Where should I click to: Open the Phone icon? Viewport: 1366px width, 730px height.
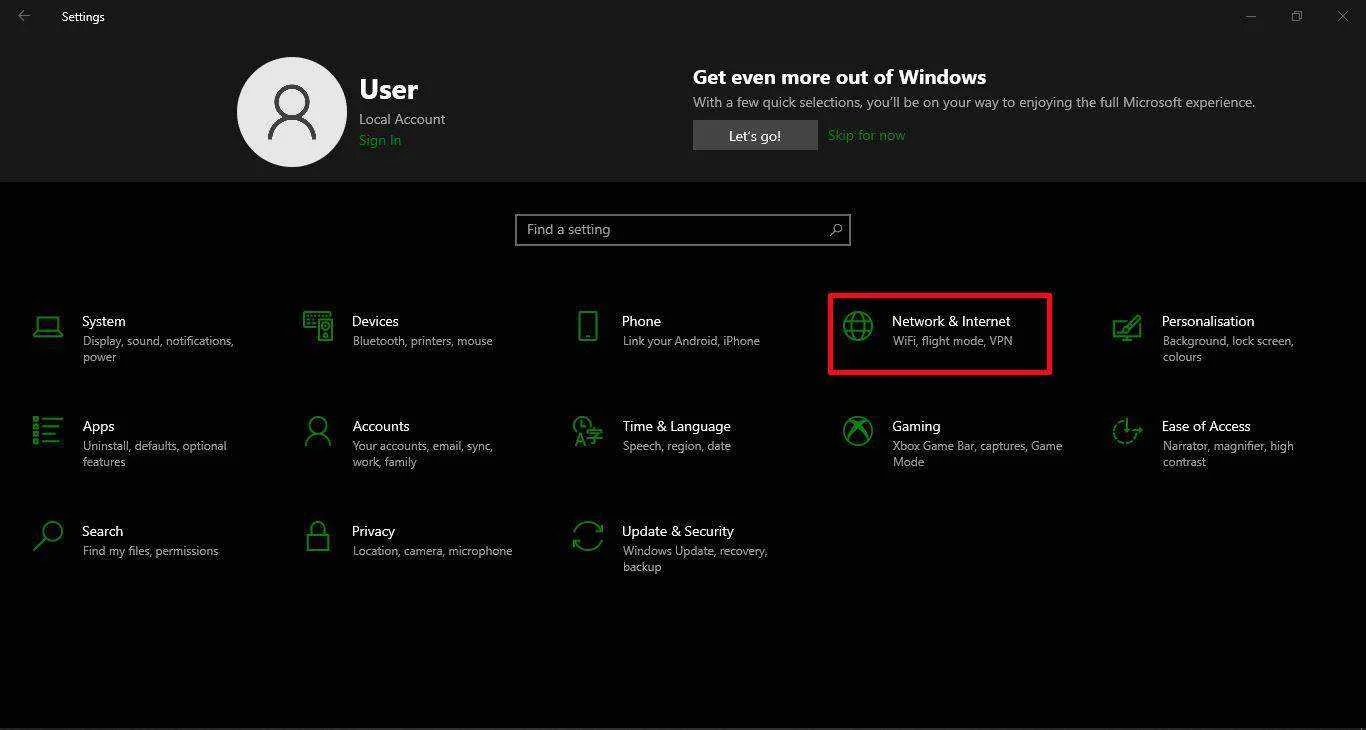(588, 326)
